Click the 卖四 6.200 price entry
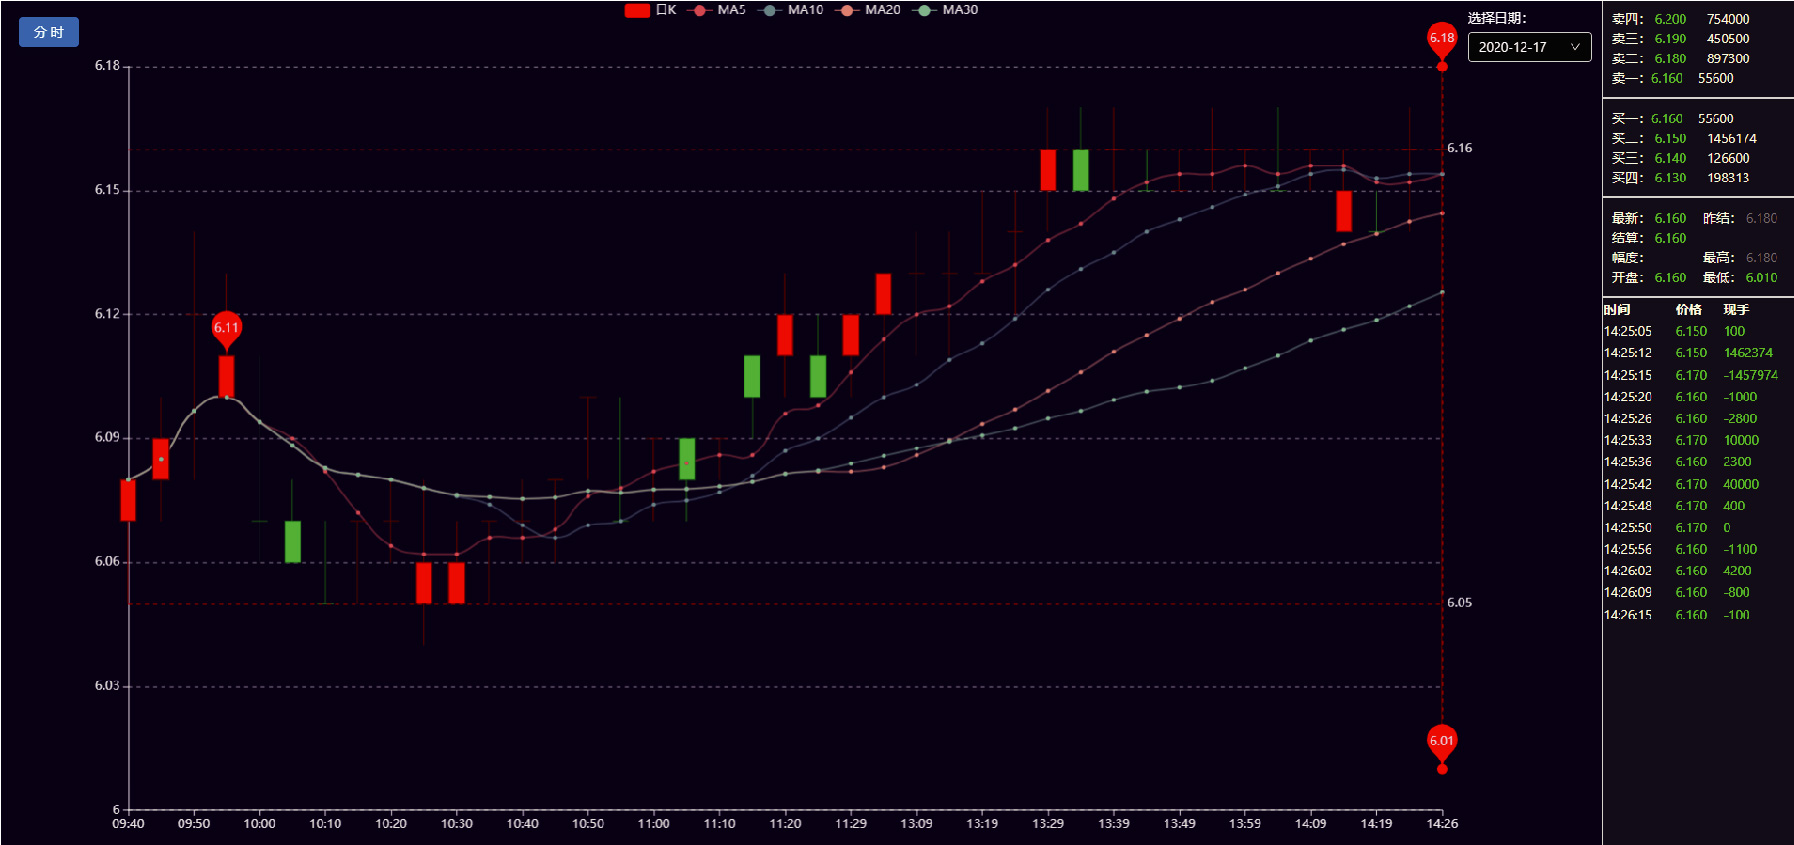The height and width of the screenshot is (845, 1794). click(x=1669, y=19)
